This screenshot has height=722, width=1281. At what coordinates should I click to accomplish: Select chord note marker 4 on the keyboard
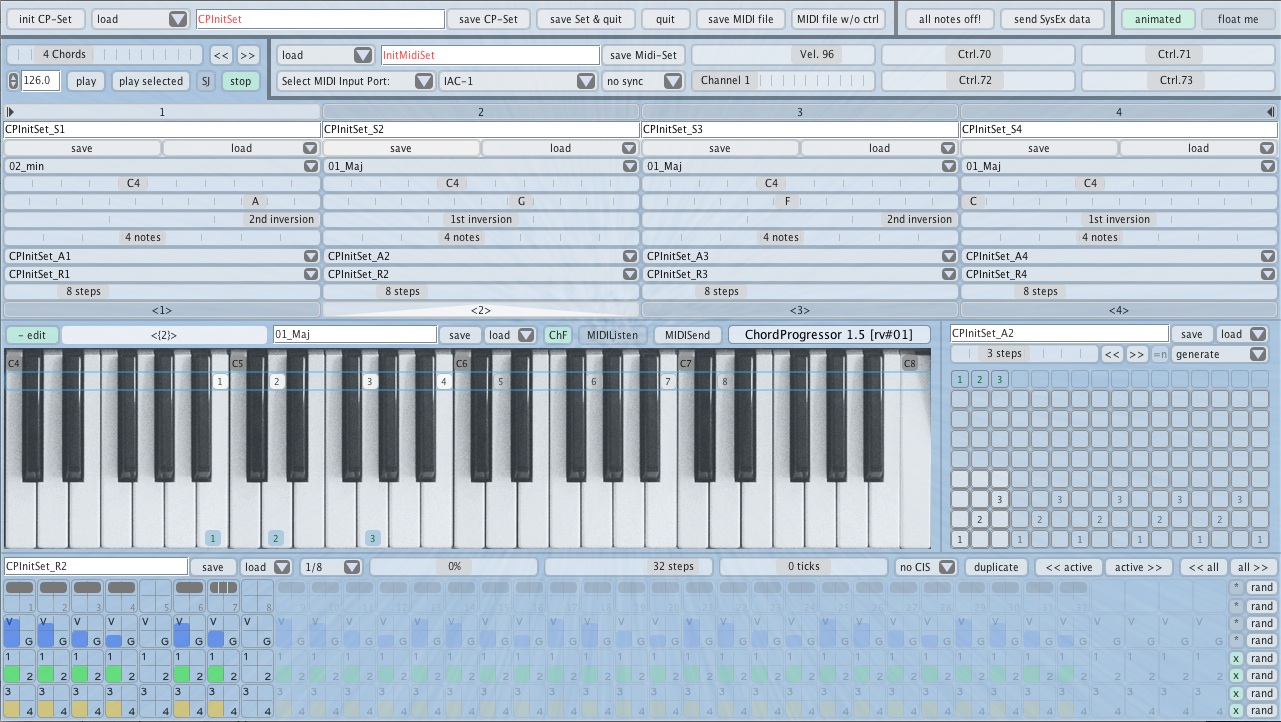click(x=444, y=381)
